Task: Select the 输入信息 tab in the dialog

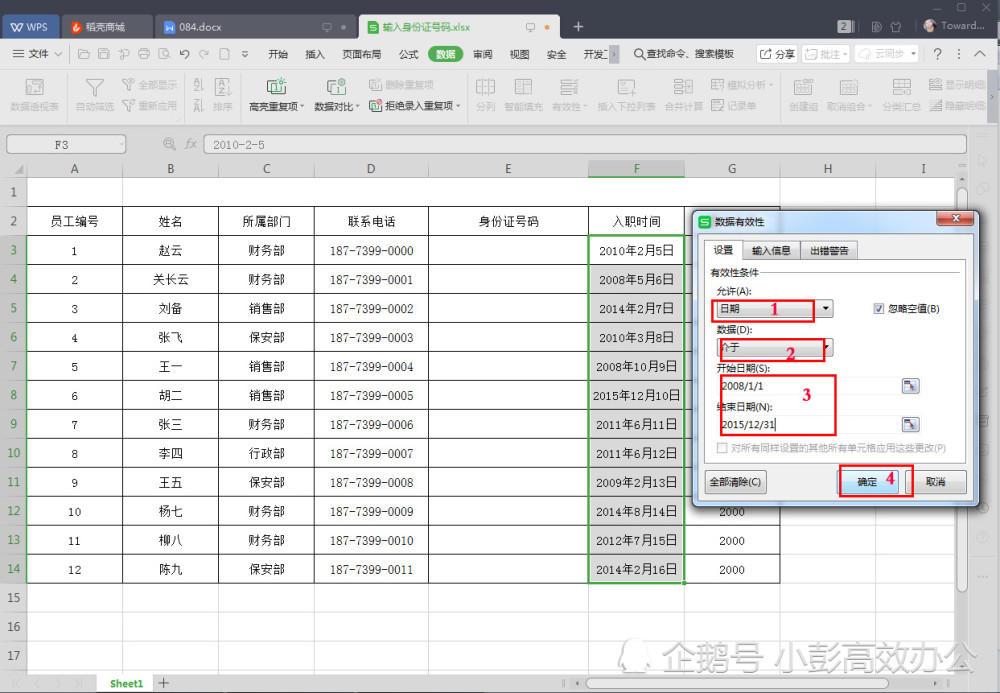Action: [x=771, y=251]
